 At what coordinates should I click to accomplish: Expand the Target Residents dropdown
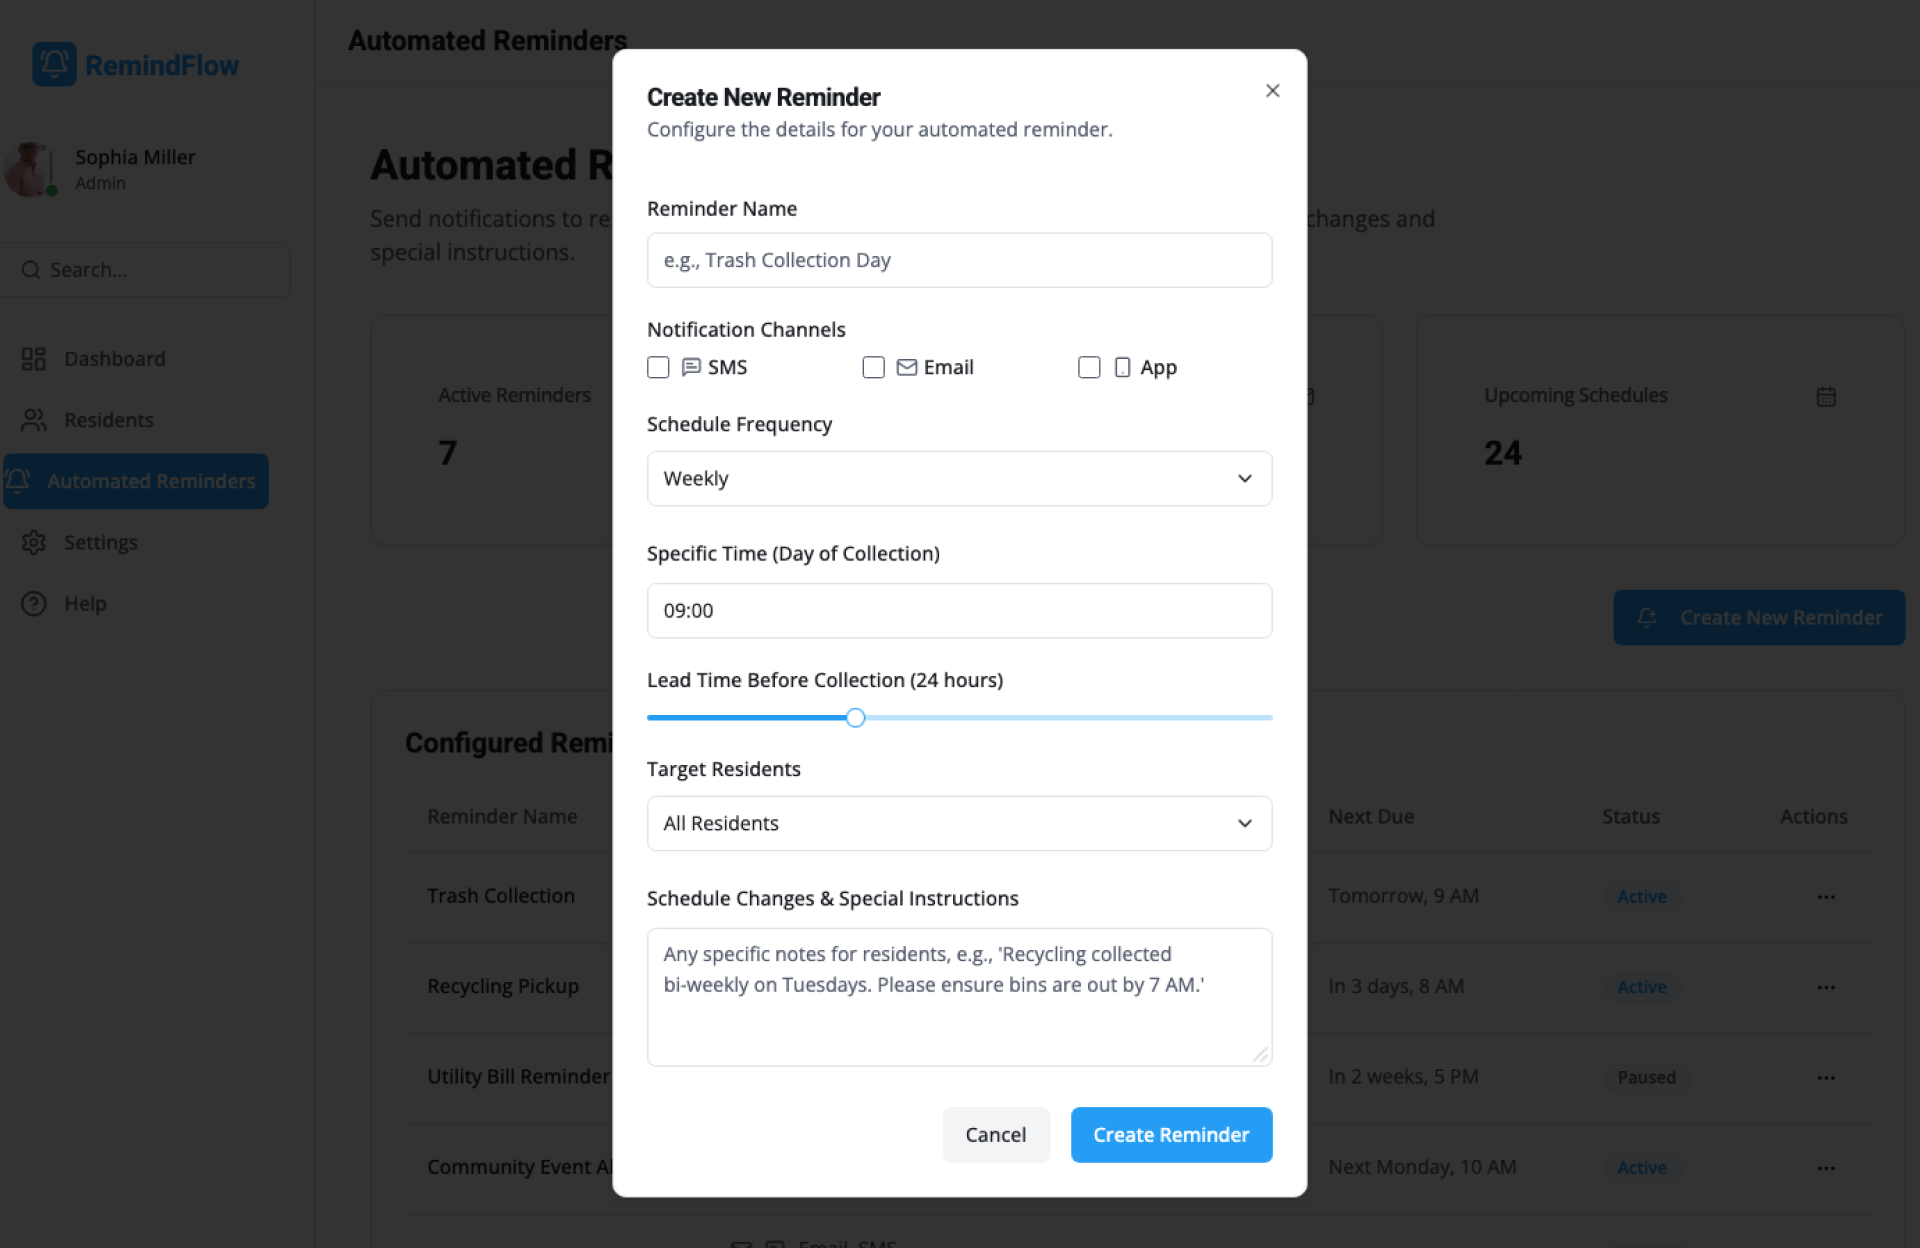pos(959,823)
